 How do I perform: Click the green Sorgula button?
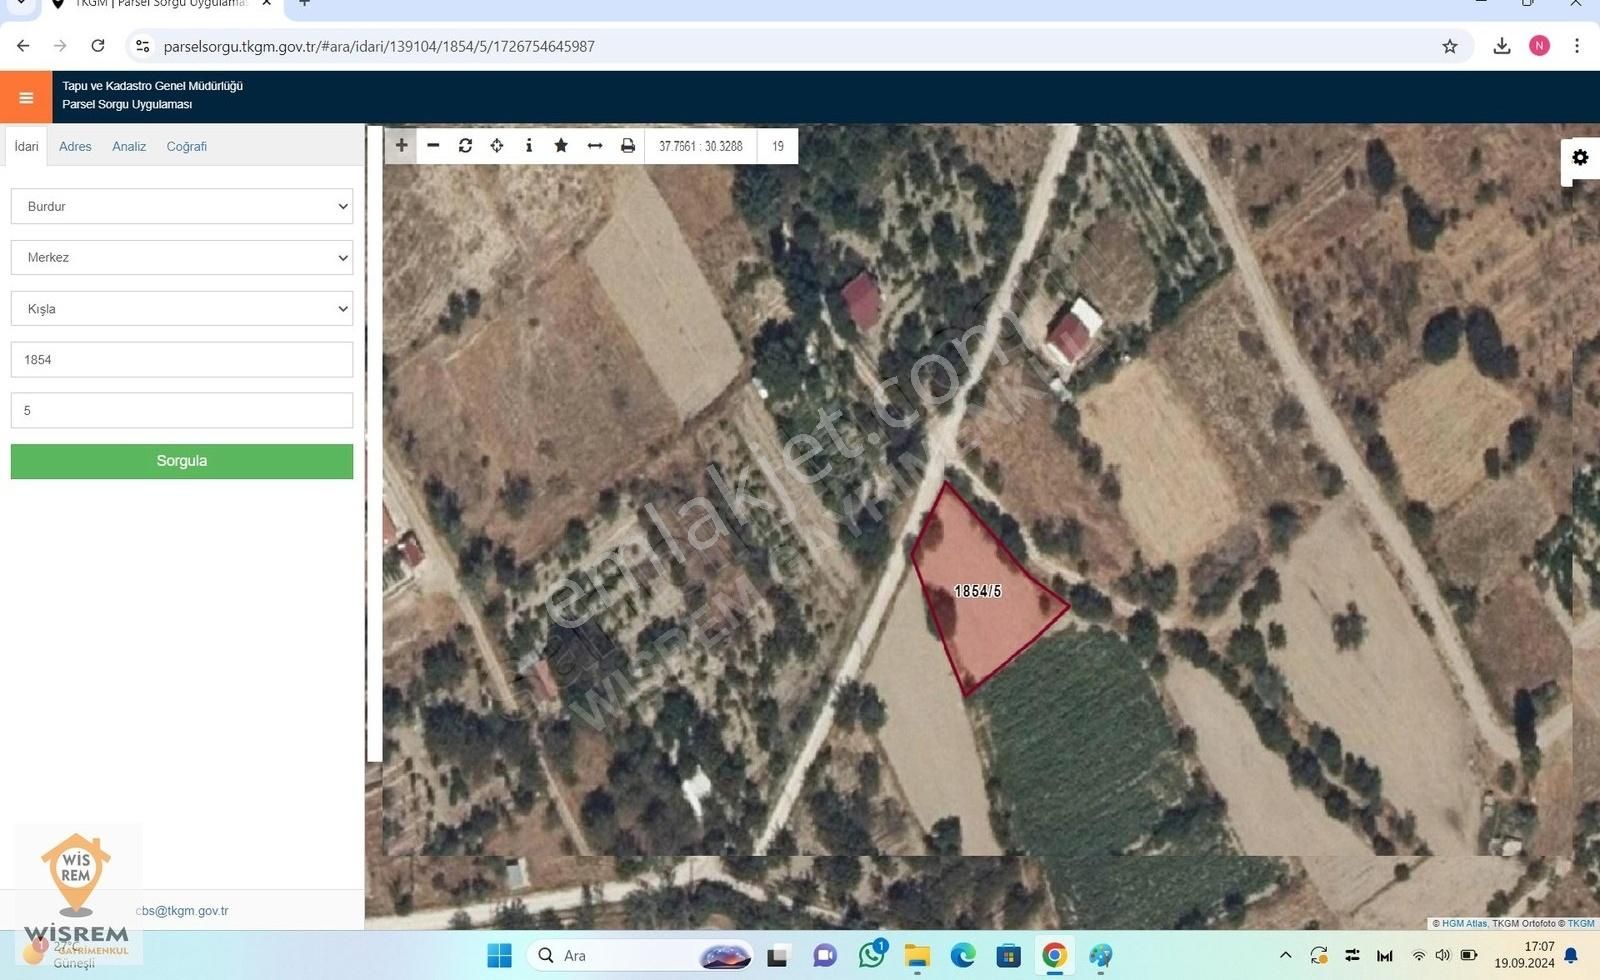coord(181,461)
